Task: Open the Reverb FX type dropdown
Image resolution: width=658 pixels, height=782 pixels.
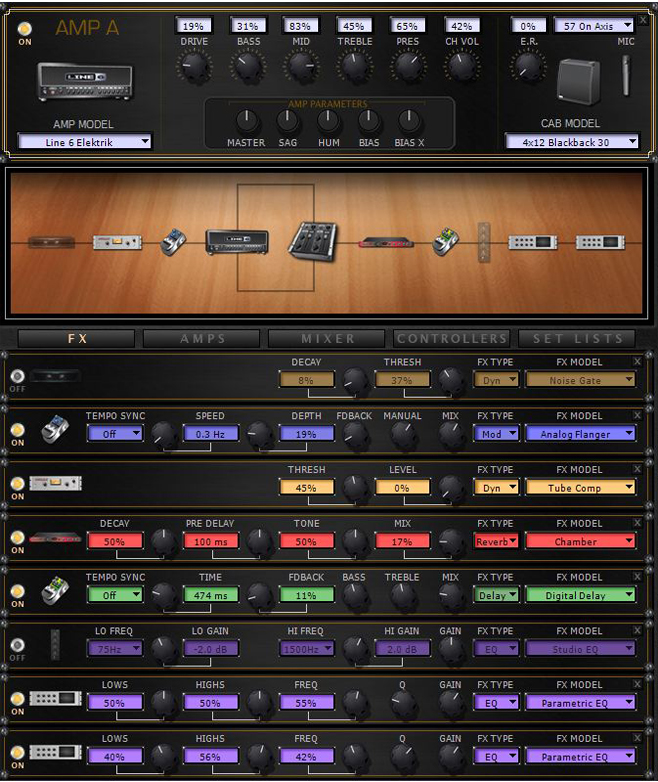Action: [496, 542]
